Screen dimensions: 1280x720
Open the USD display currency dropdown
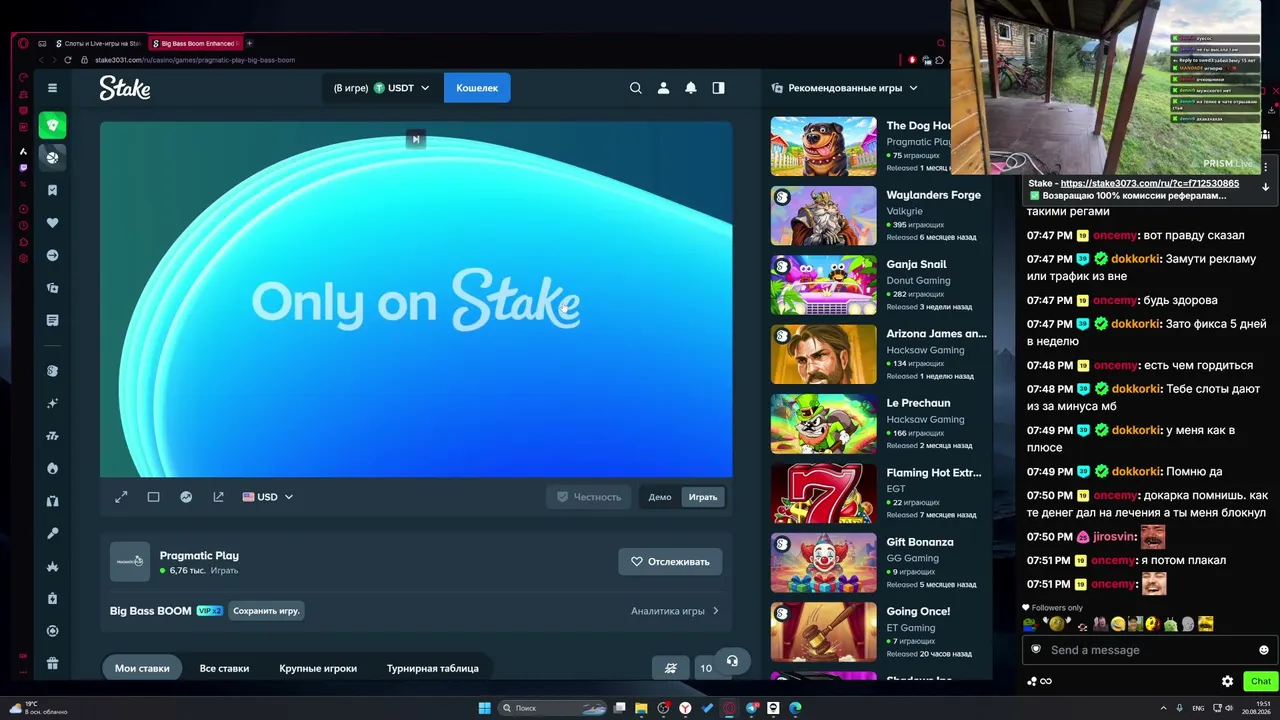(267, 497)
